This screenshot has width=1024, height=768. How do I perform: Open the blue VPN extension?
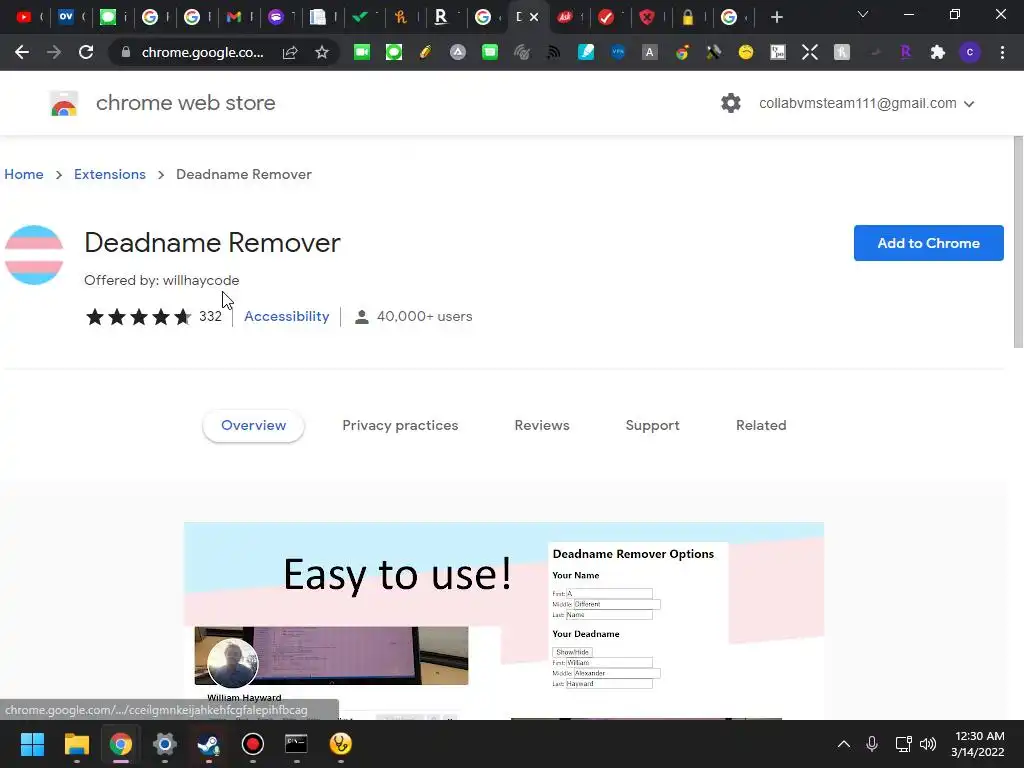coord(618,52)
